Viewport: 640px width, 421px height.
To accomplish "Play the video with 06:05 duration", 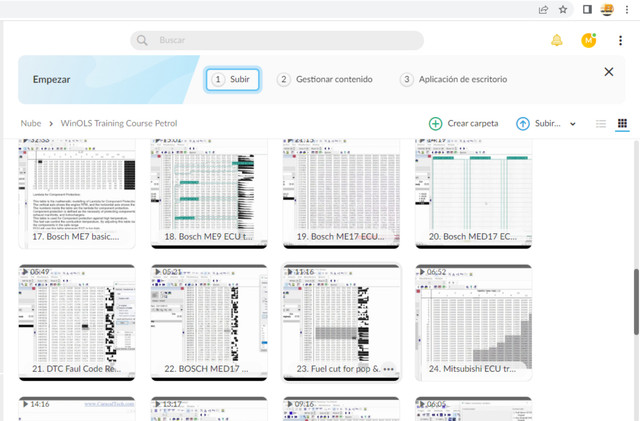I will (x=473, y=409).
